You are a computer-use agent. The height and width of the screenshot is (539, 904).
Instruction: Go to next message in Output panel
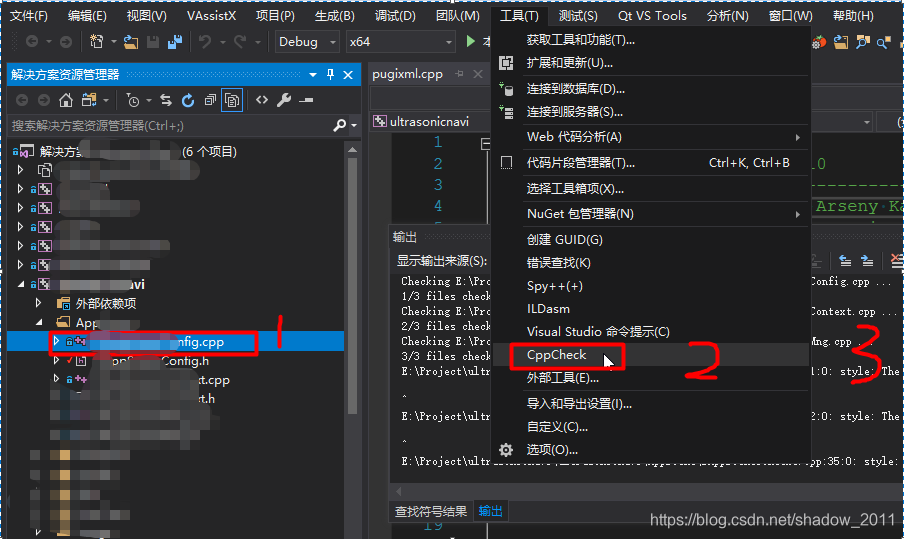(x=867, y=261)
